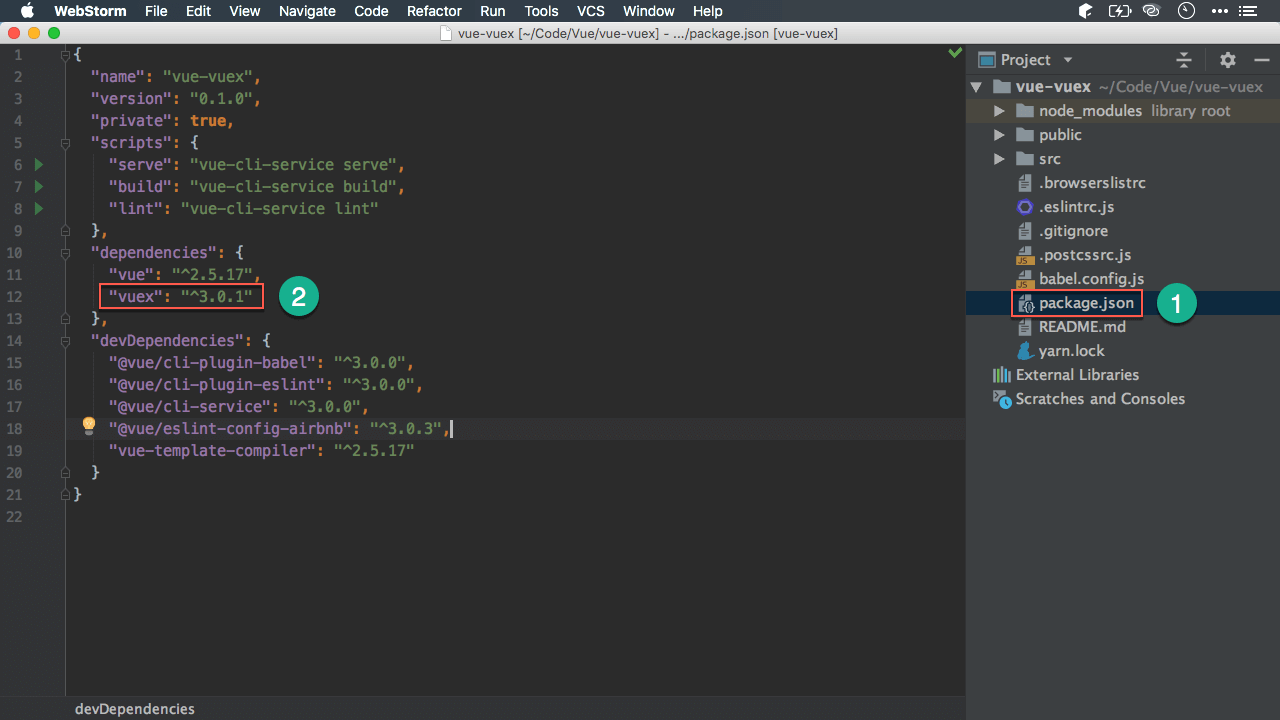Run the serve script gutter arrow
1280x720 pixels.
[39, 164]
